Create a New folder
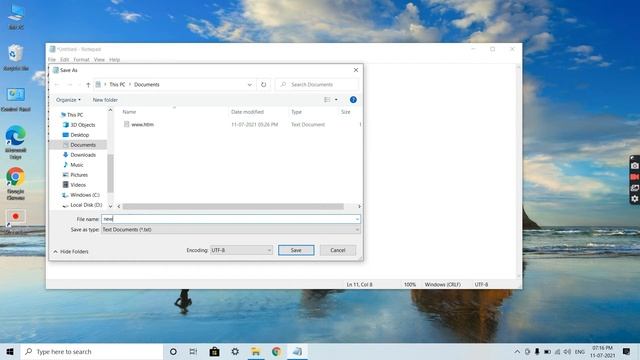640x360 pixels. [105, 100]
